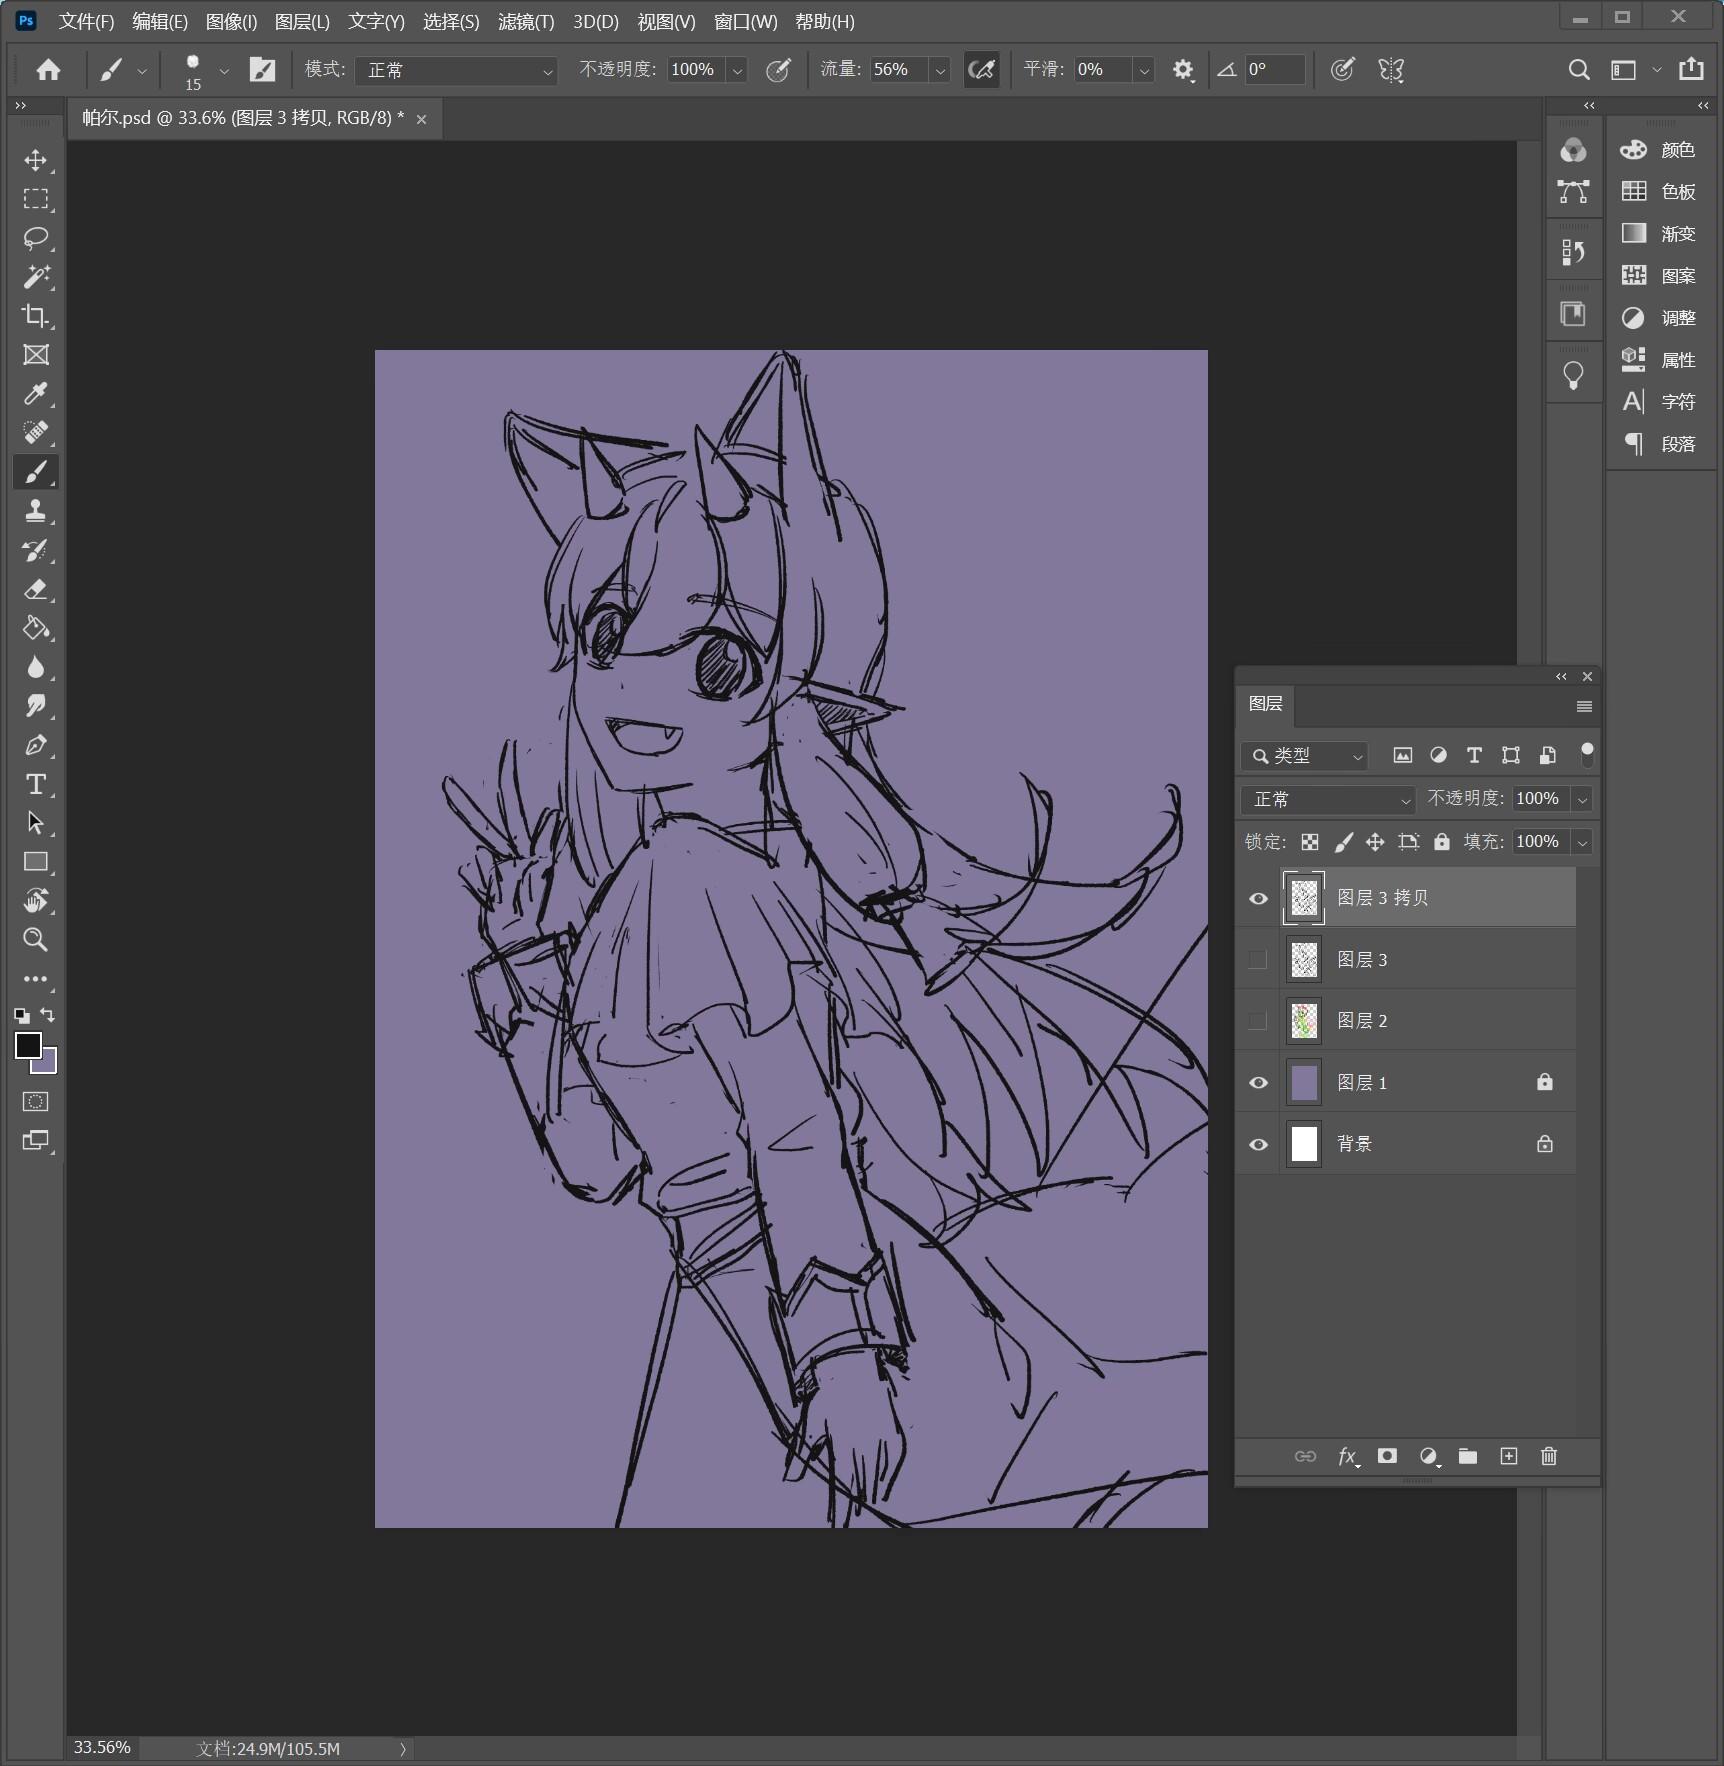
Task: Select the Lasso tool
Action: pyautogui.click(x=36, y=239)
